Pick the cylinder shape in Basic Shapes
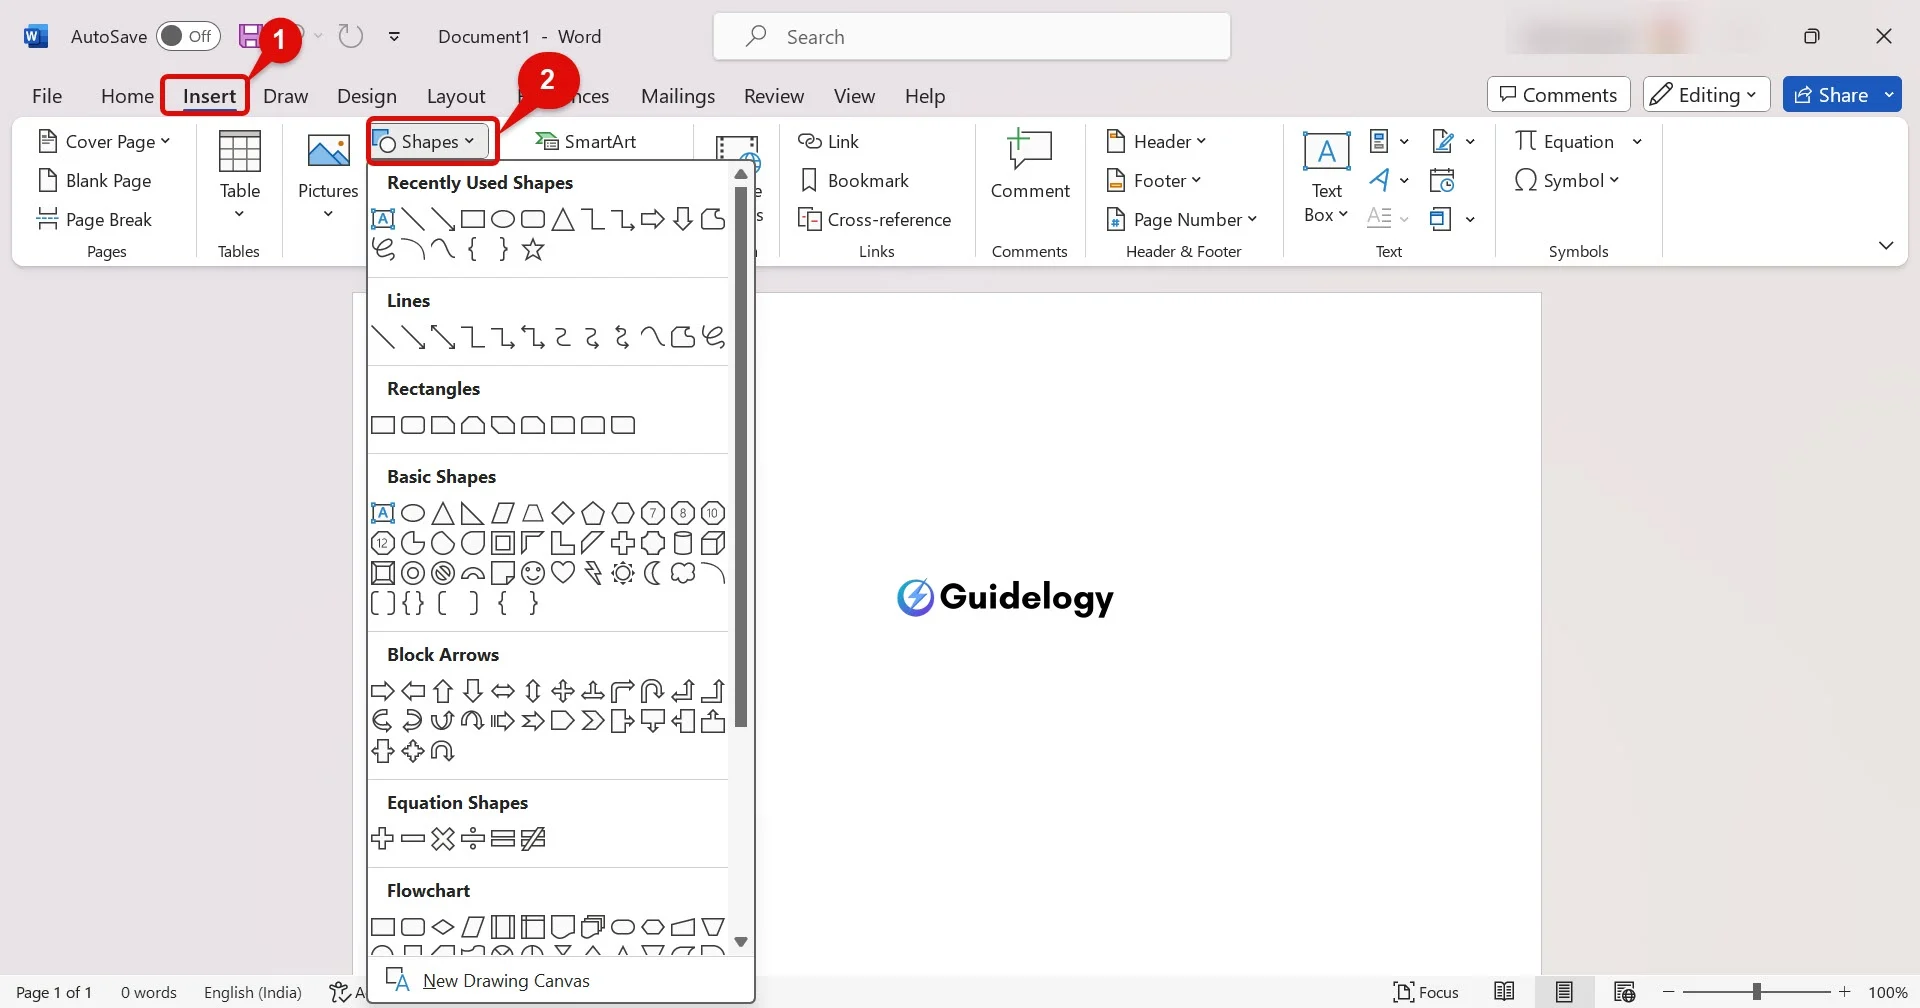The image size is (1920, 1008). tap(683, 543)
